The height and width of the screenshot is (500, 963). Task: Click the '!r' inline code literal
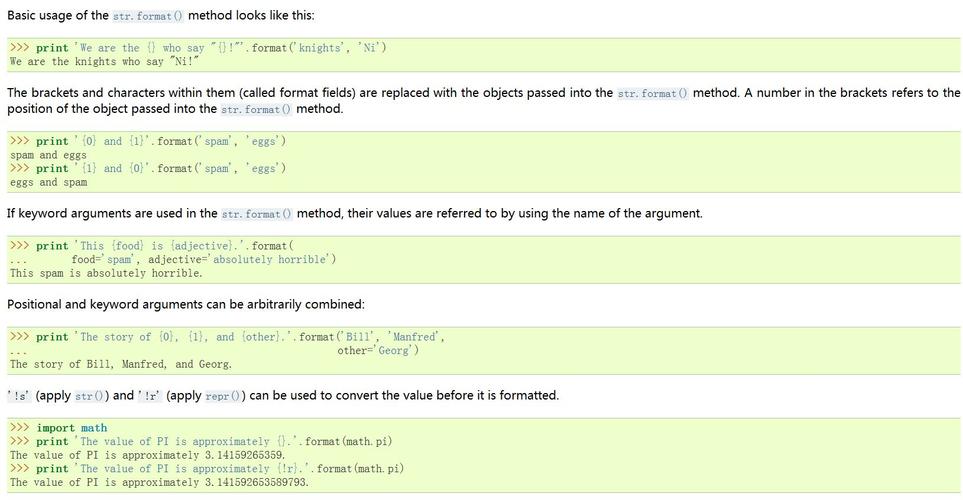point(149,396)
